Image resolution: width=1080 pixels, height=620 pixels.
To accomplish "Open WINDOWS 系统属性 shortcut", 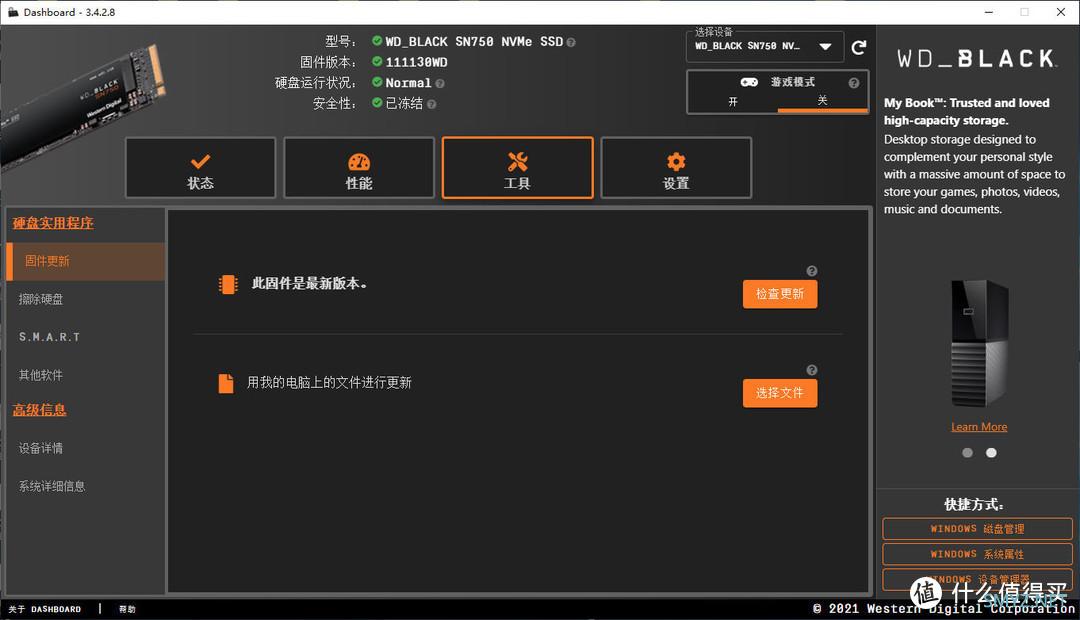I will pyautogui.click(x=977, y=554).
